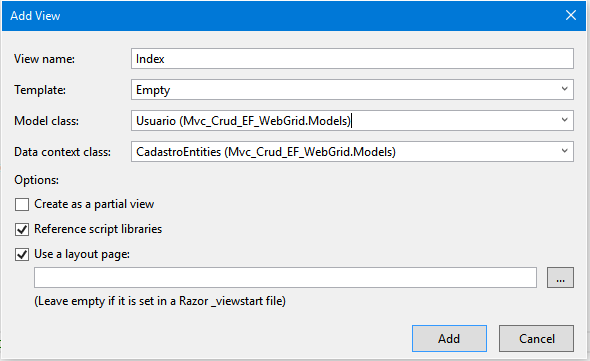Click the Add button
The height and width of the screenshot is (361, 590).
pos(449,339)
